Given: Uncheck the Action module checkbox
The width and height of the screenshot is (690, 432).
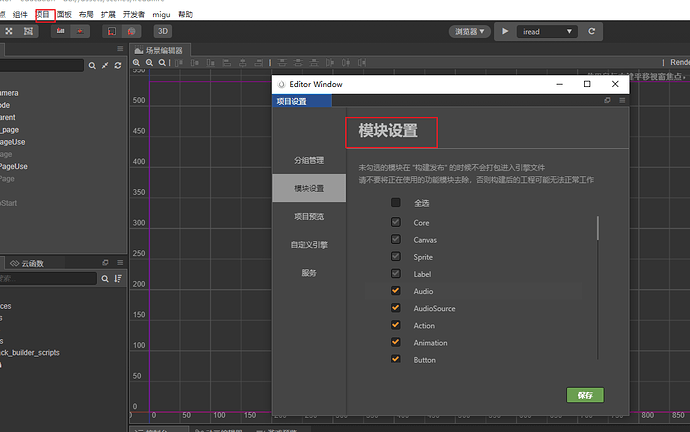Looking at the screenshot, I should (396, 325).
